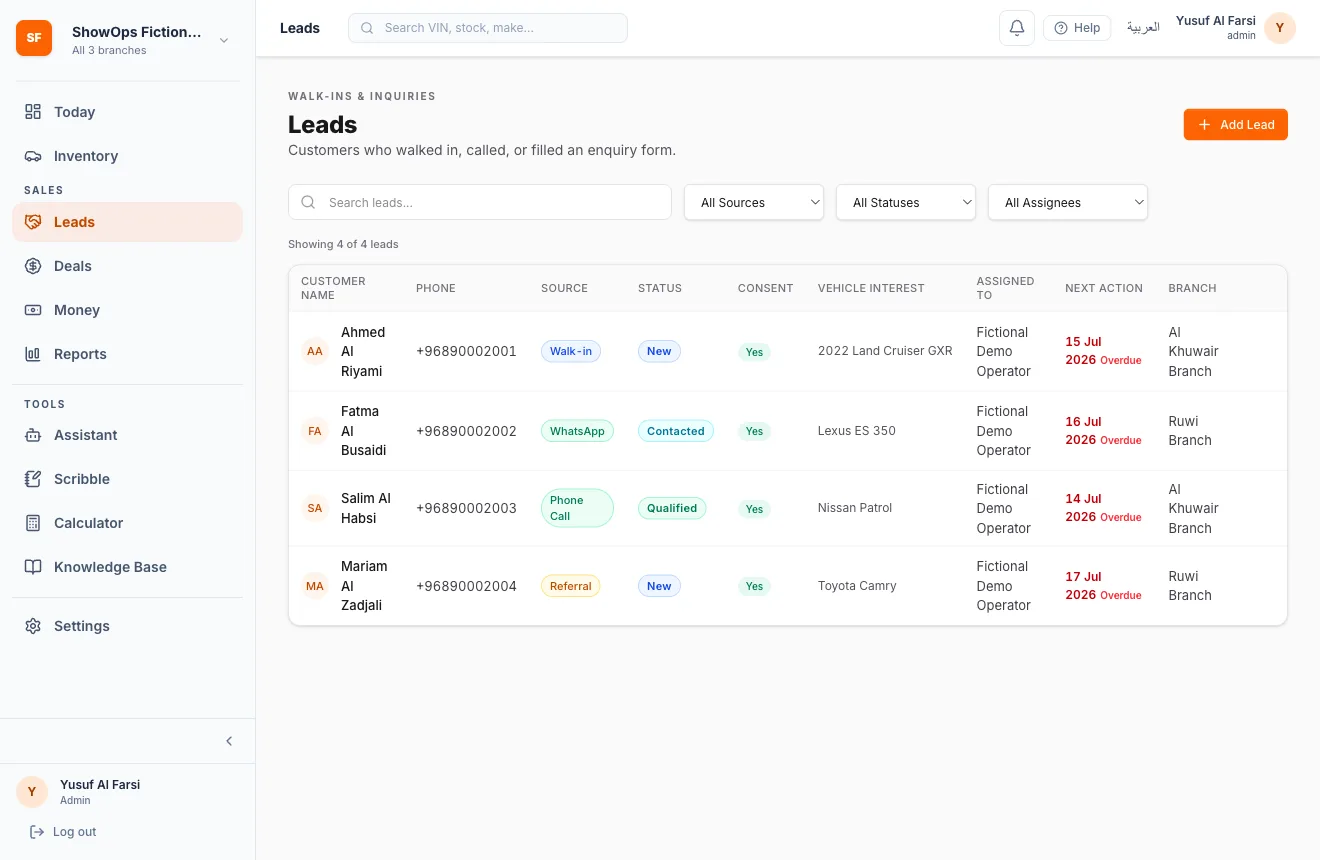Click the Deals dollar icon
Image resolution: width=1320 pixels, height=860 pixels.
tap(33, 266)
